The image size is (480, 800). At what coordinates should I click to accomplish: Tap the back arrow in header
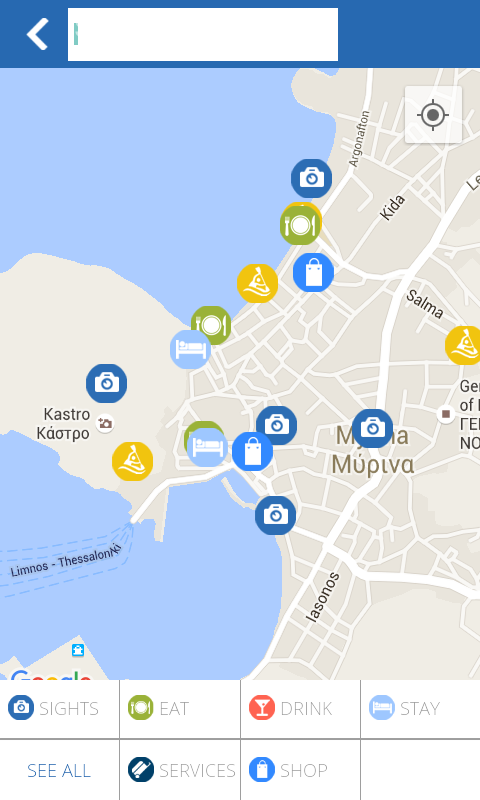coord(37,34)
